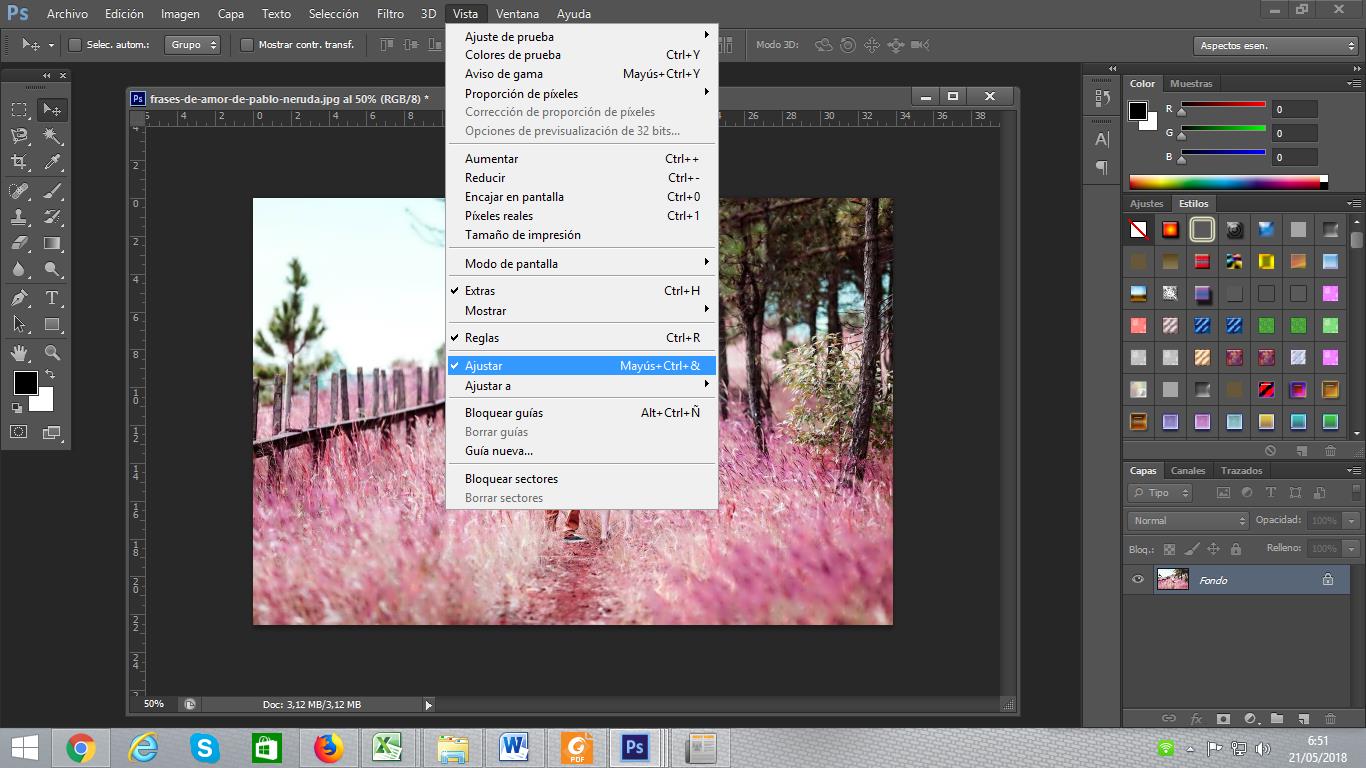Select the Brush tool
This screenshot has width=1366, height=768.
point(52,190)
